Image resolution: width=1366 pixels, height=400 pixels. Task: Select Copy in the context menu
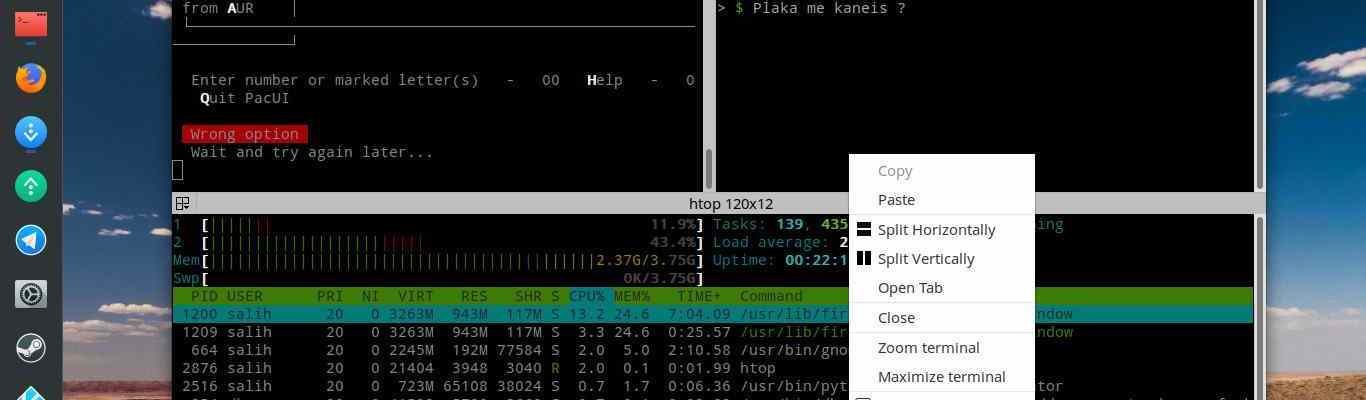895,171
